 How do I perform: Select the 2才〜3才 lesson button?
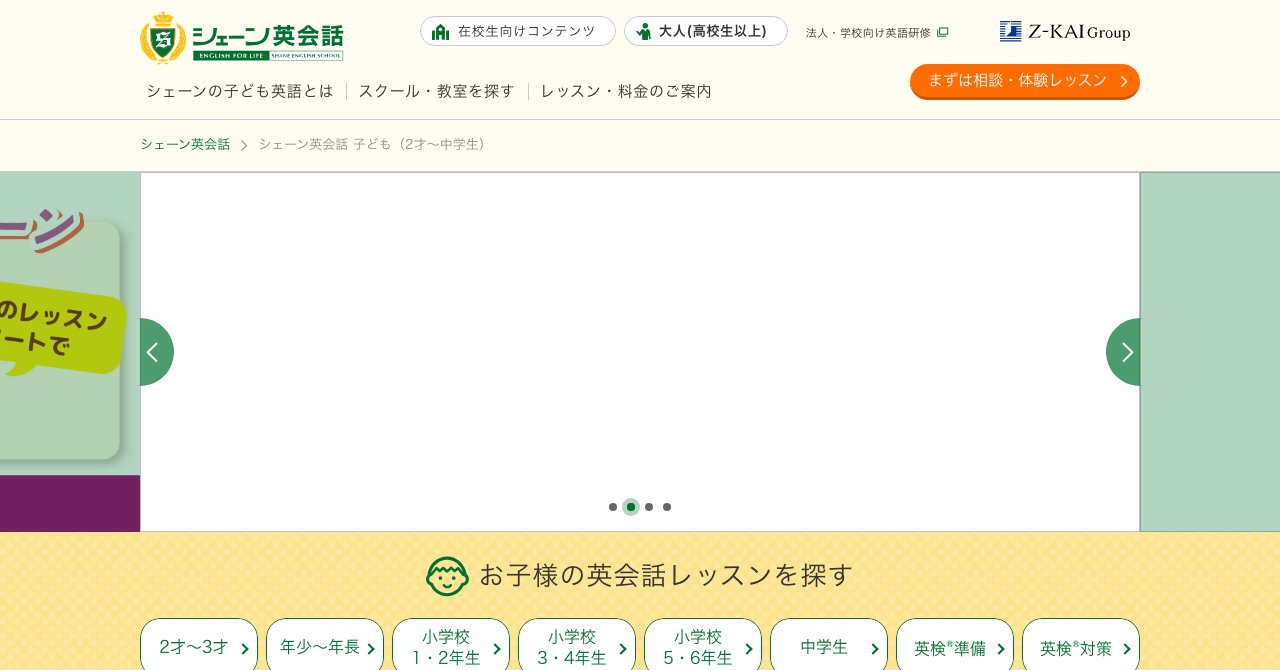point(199,645)
